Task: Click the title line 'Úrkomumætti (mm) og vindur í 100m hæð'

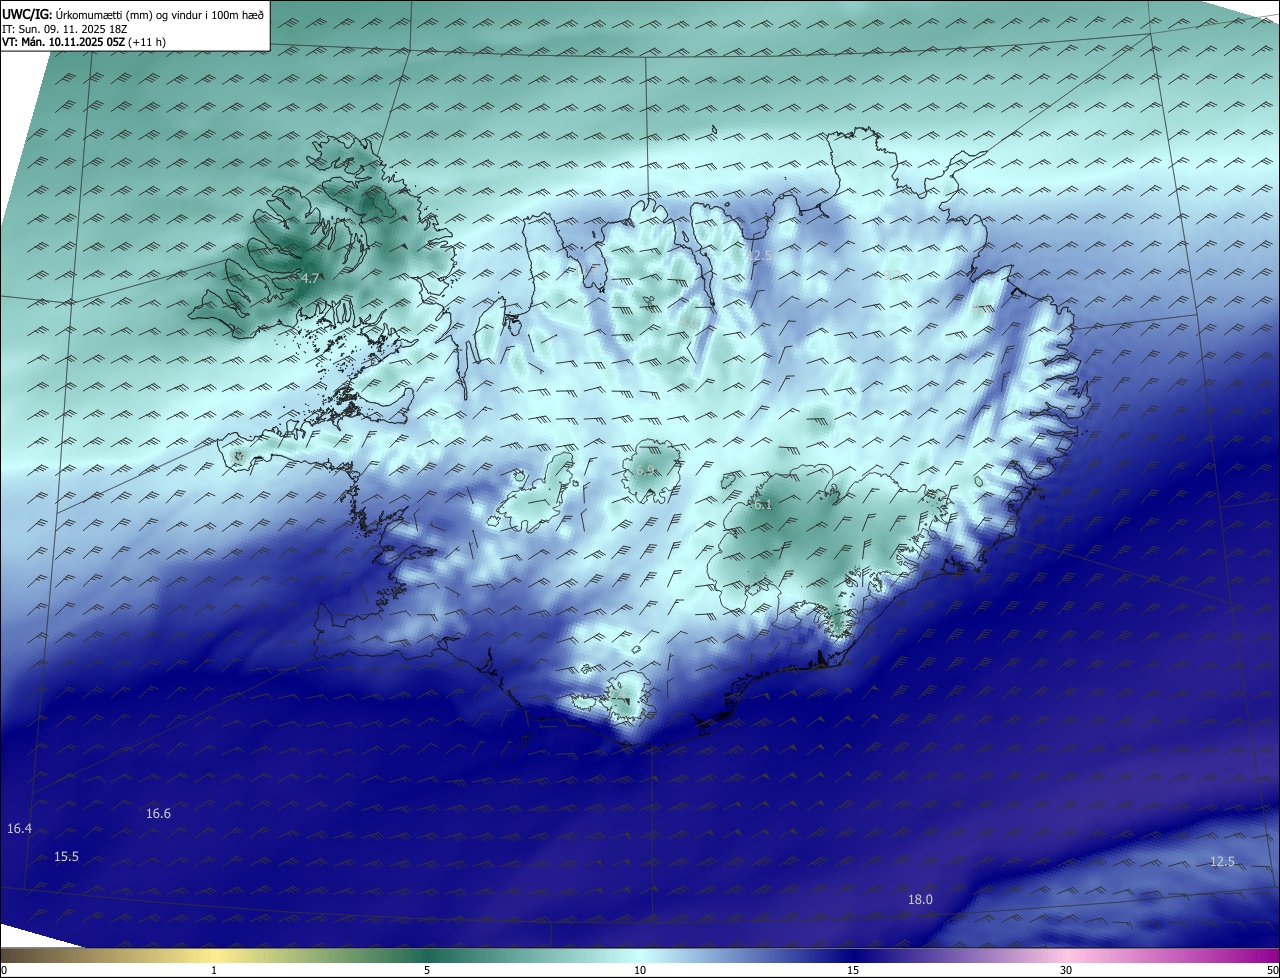Action: (x=159, y=15)
